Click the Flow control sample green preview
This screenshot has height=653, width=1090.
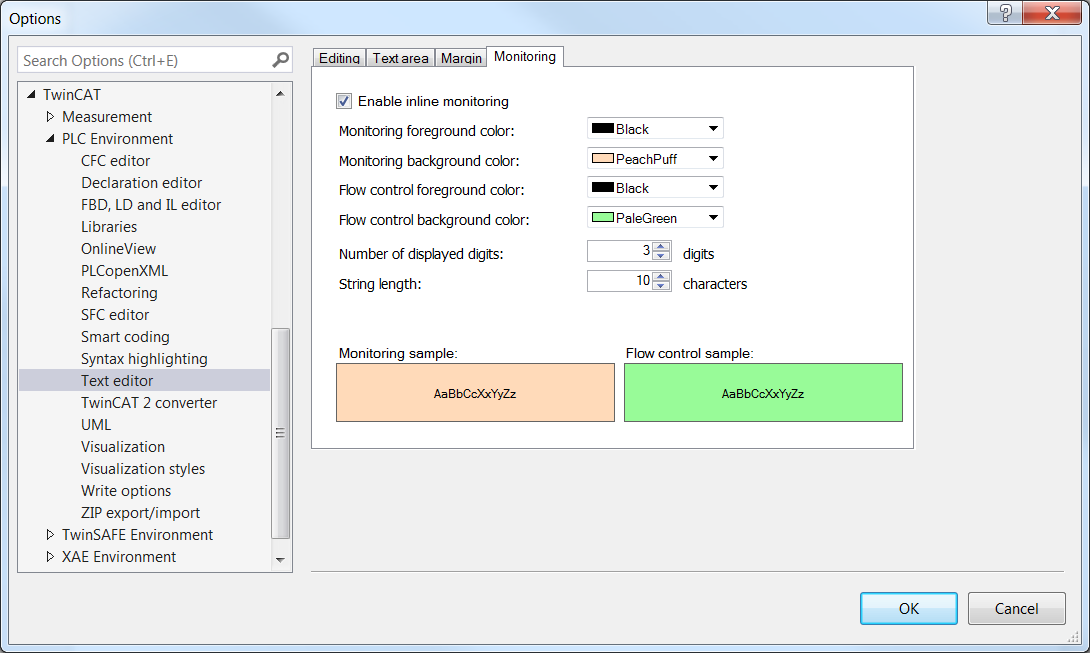coord(763,393)
